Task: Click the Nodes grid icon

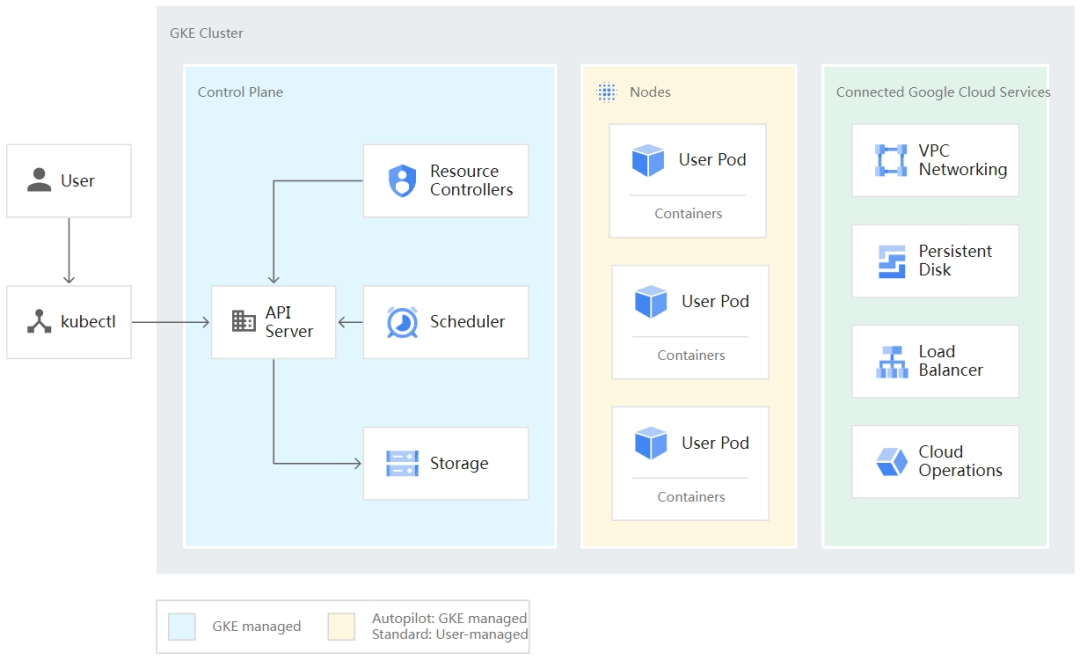Action: [606, 91]
